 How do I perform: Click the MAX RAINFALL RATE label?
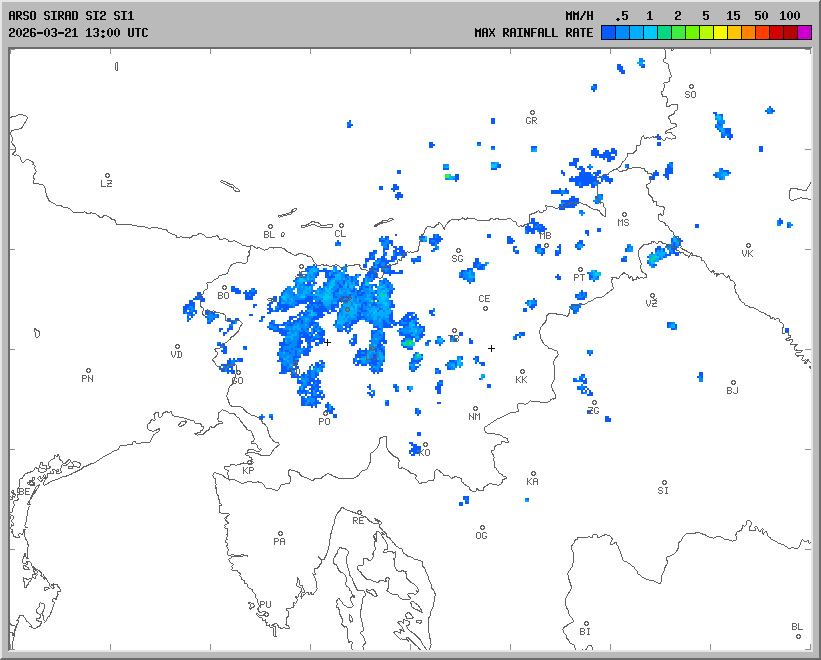pyautogui.click(x=533, y=33)
